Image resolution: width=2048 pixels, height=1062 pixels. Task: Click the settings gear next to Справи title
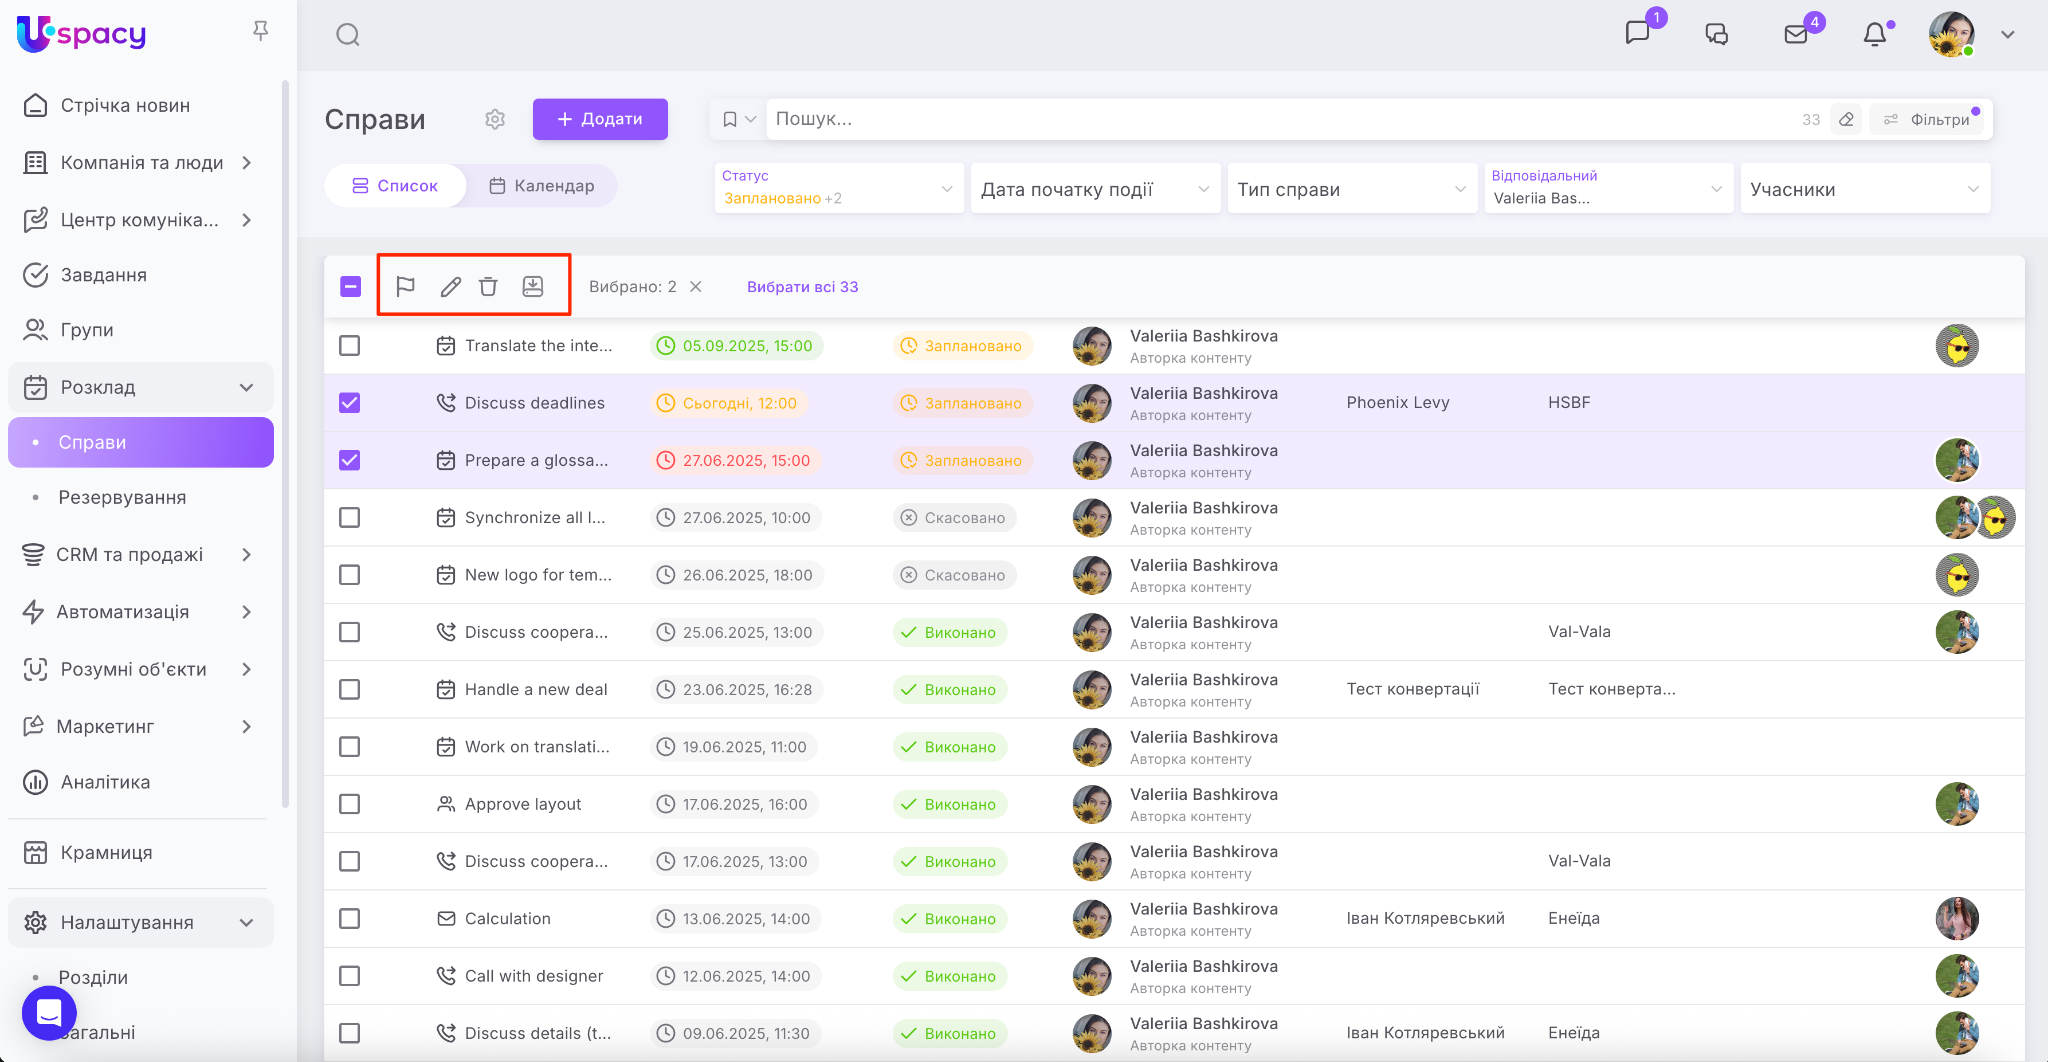(495, 120)
